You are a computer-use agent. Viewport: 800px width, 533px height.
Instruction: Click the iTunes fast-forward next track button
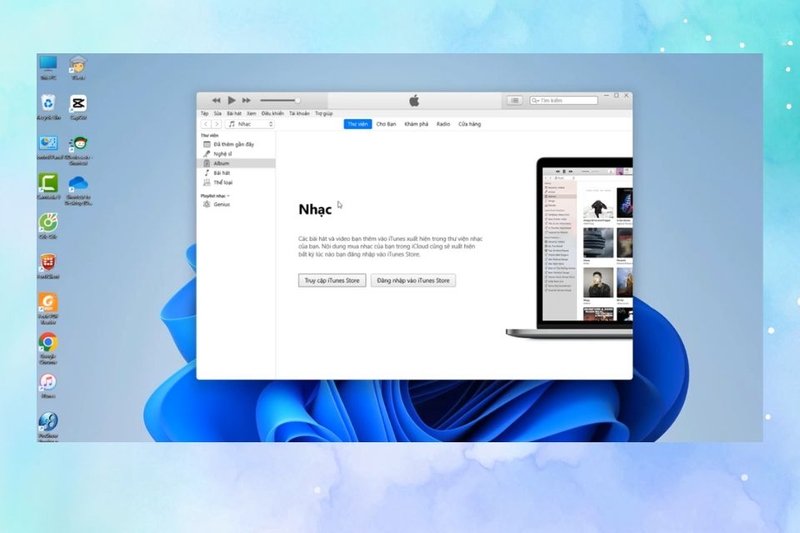pyautogui.click(x=246, y=100)
